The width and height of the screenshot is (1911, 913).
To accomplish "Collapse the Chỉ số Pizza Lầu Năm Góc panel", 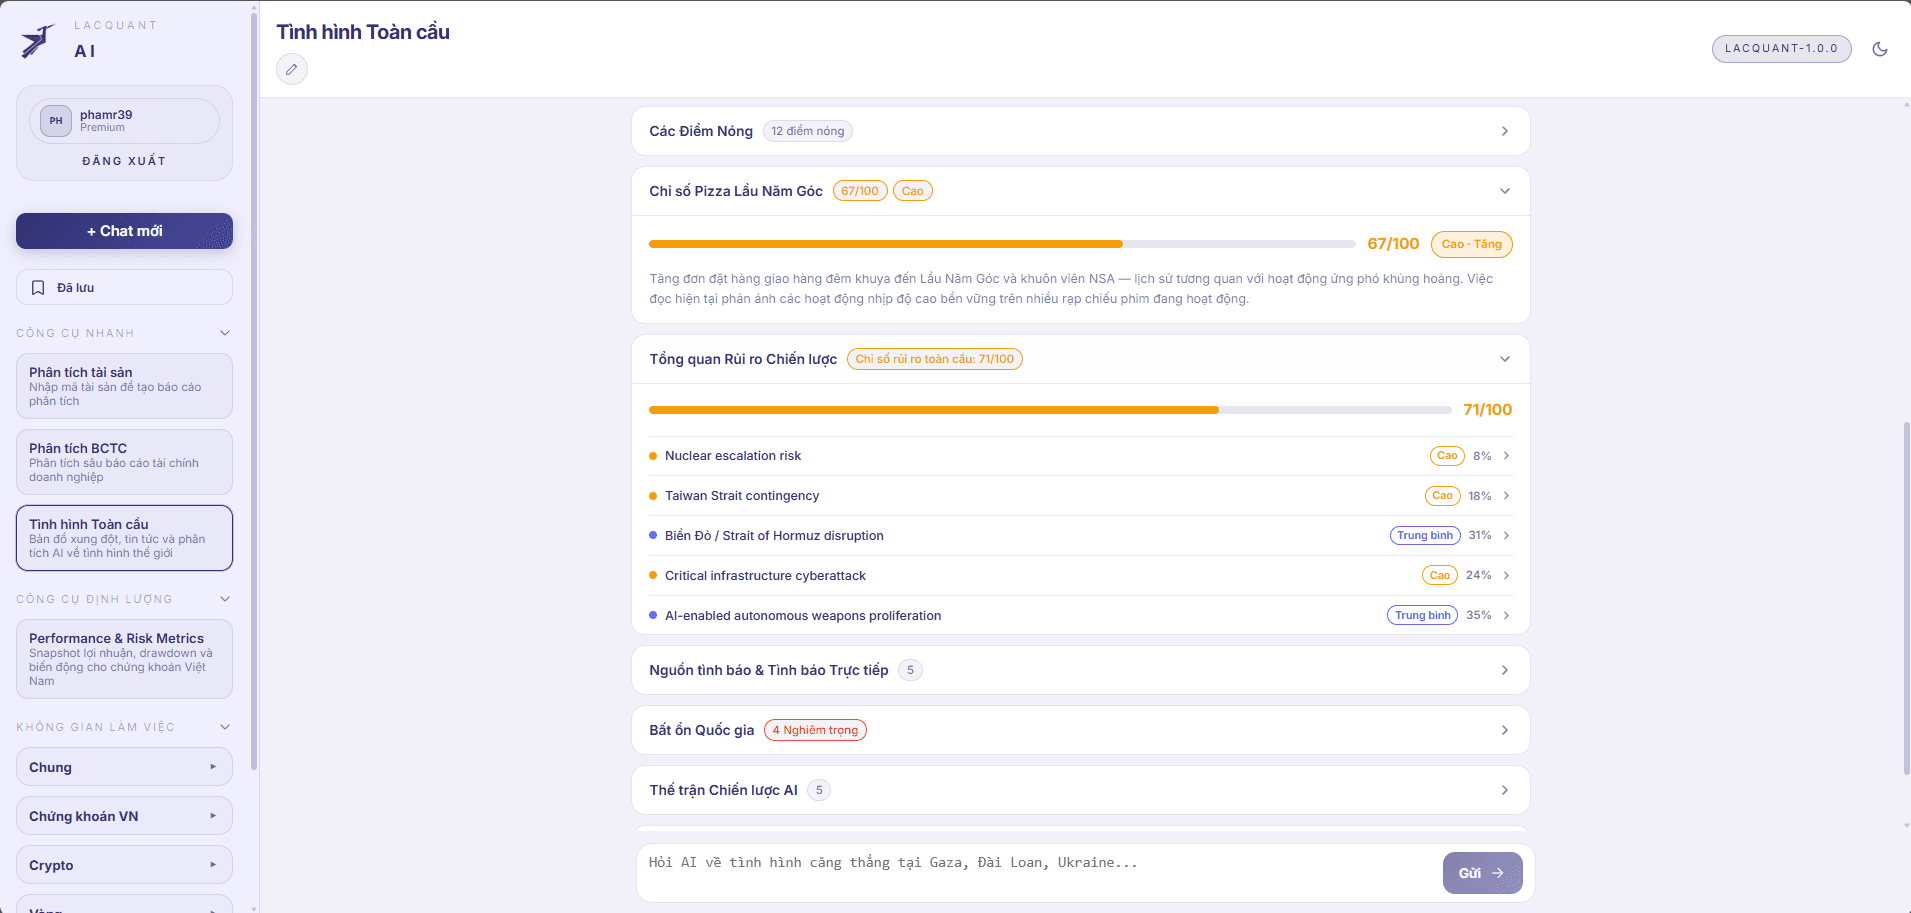I will (1504, 191).
